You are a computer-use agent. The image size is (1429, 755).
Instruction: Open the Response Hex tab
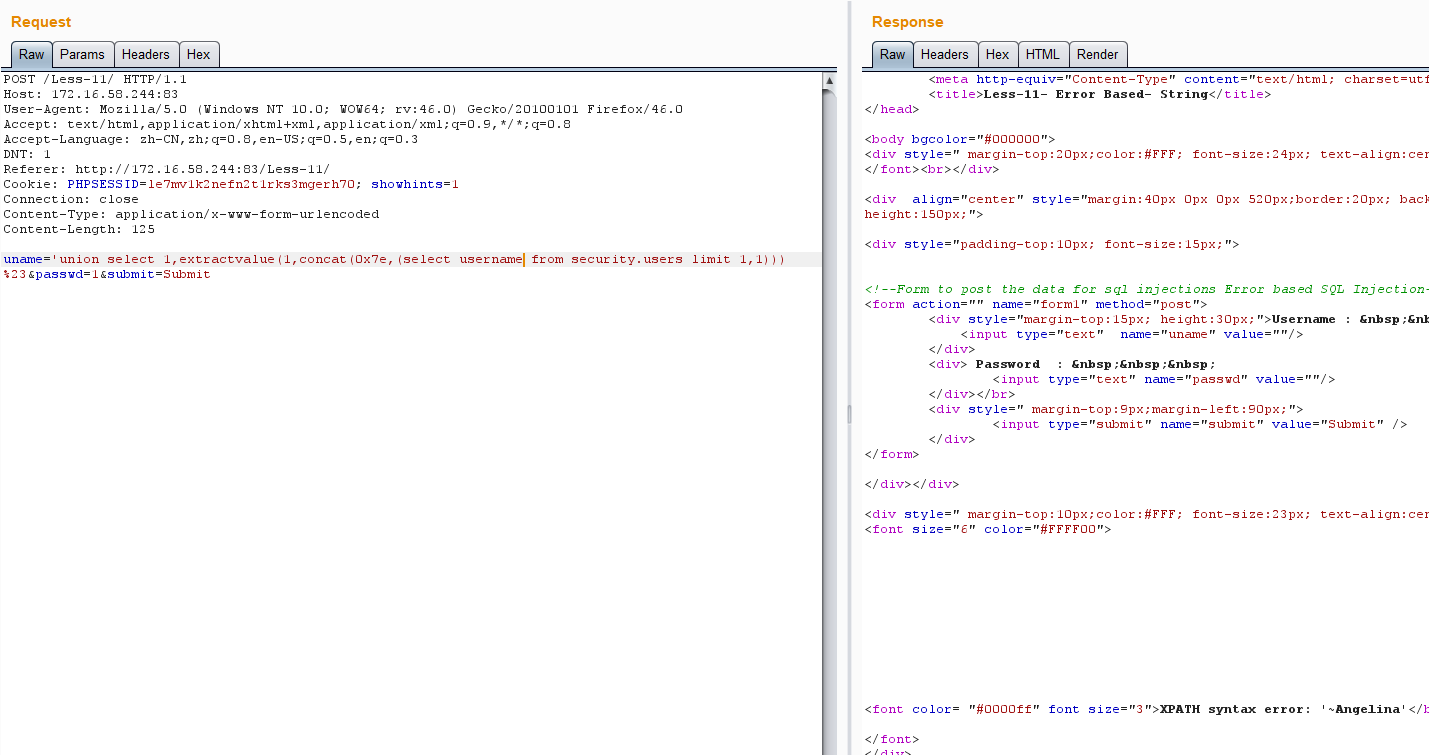[997, 54]
